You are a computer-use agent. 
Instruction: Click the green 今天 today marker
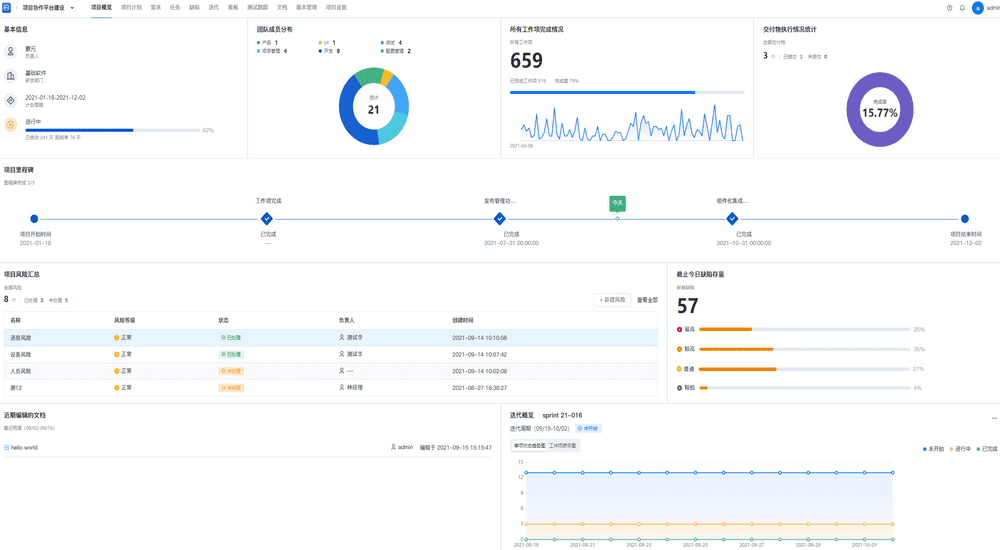click(x=617, y=203)
